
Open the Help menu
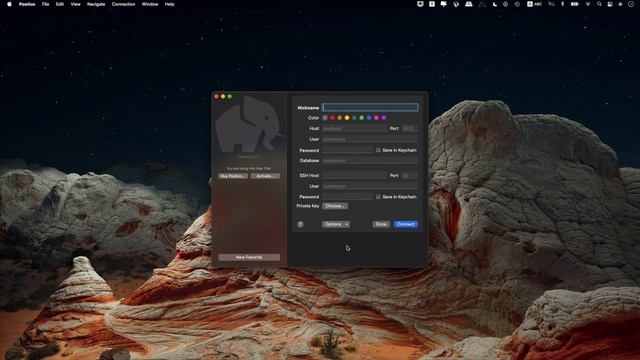pyautogui.click(x=169, y=4)
